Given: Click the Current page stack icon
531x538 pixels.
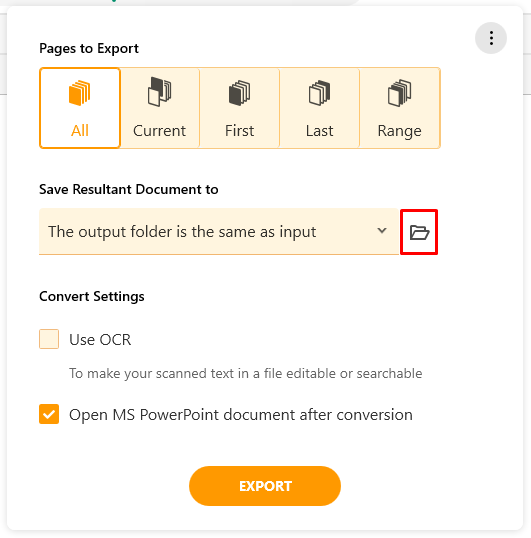Looking at the screenshot, I should [160, 92].
